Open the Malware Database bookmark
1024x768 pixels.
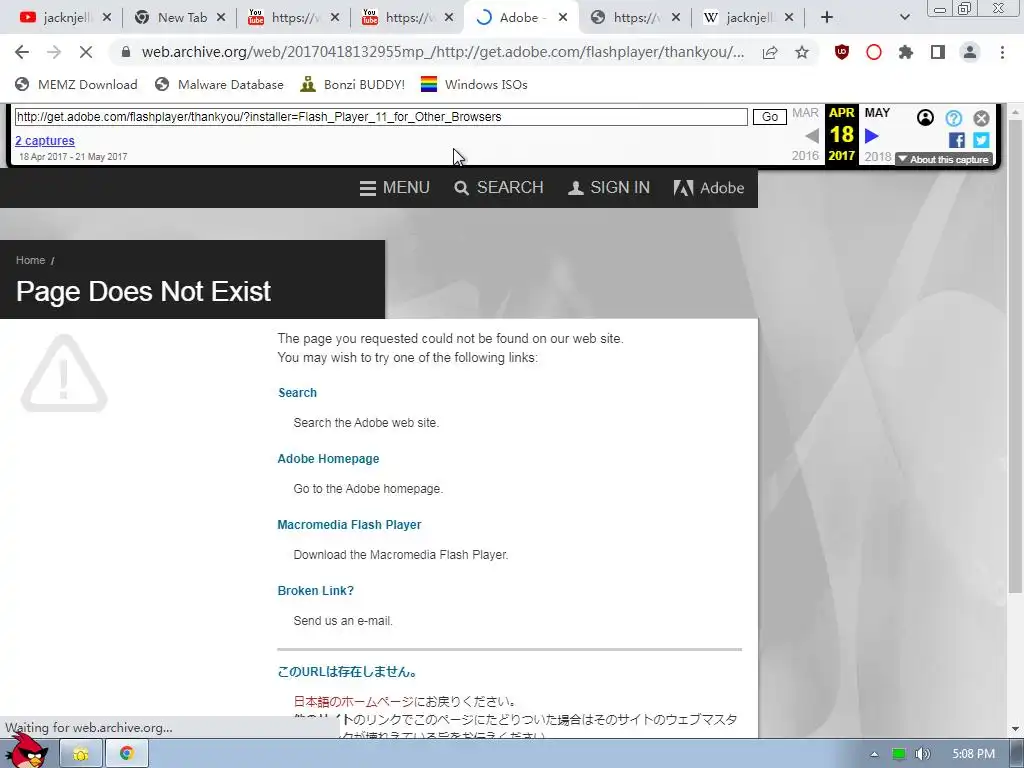(219, 84)
